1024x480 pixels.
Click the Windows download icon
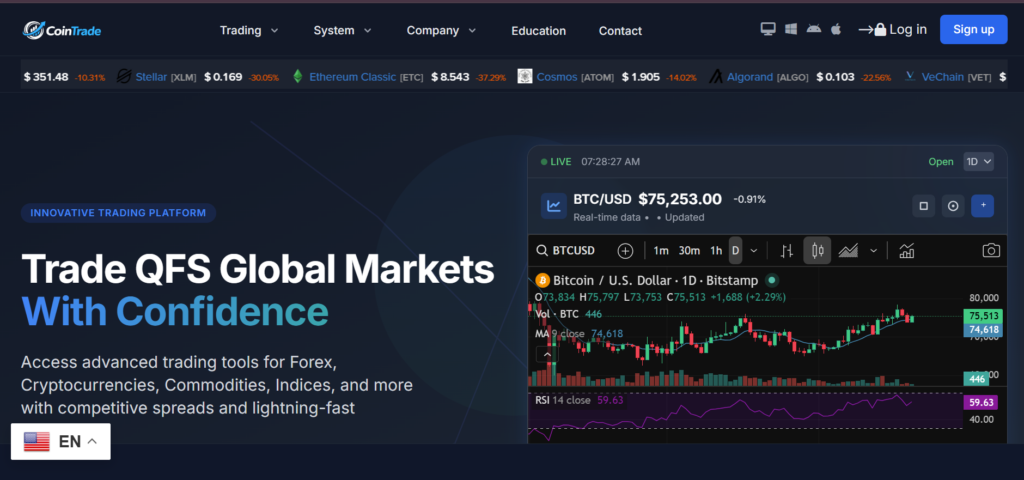click(x=791, y=29)
